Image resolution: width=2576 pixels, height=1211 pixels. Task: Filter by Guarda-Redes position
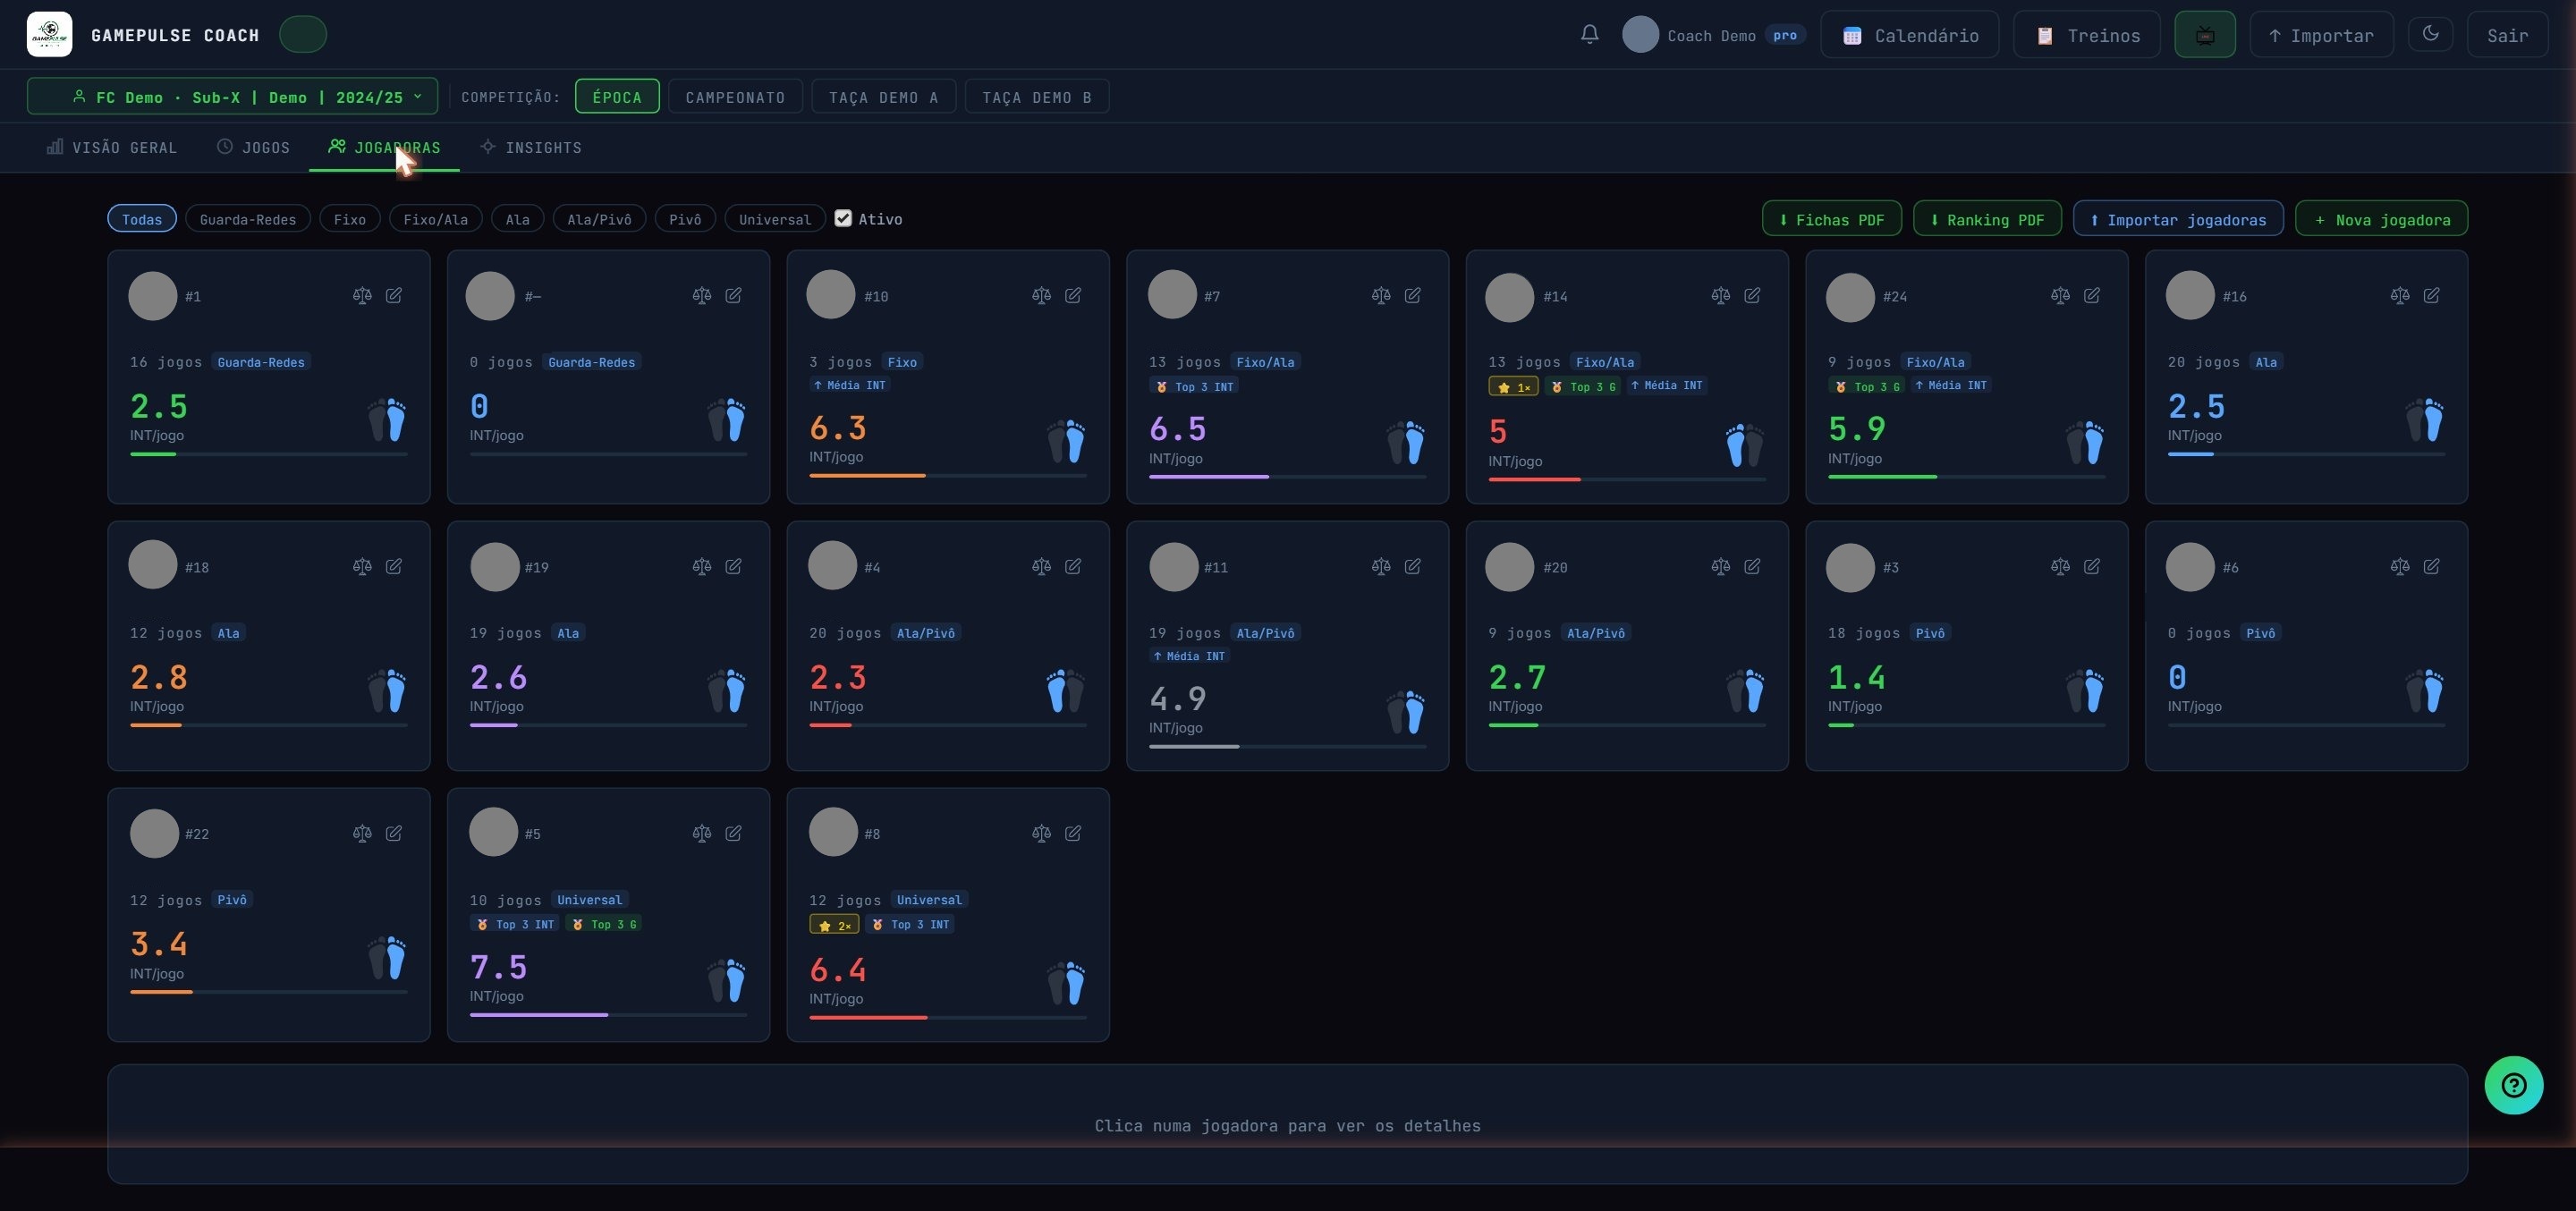click(x=248, y=219)
